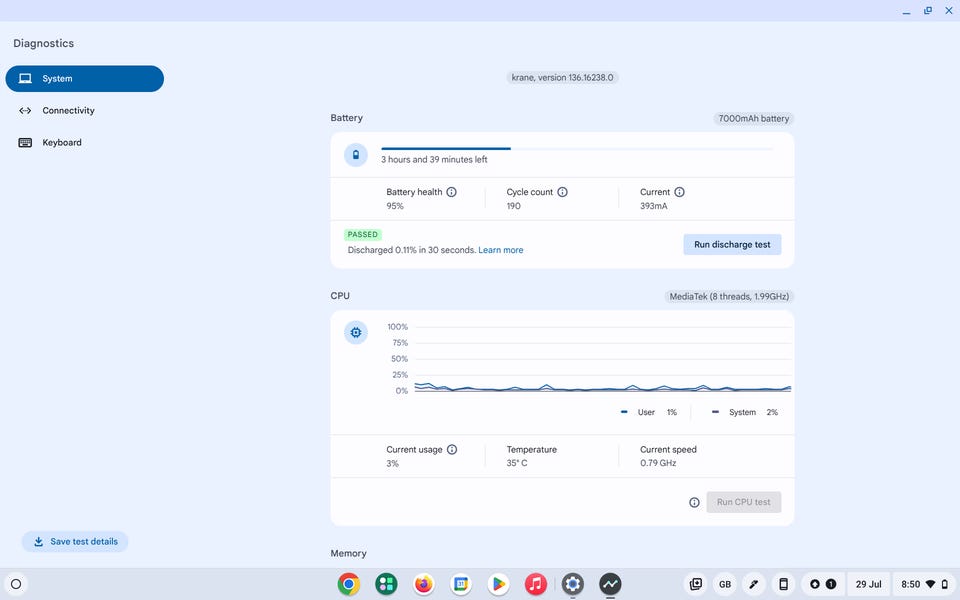Select the System tab in sidebar

coord(84,79)
